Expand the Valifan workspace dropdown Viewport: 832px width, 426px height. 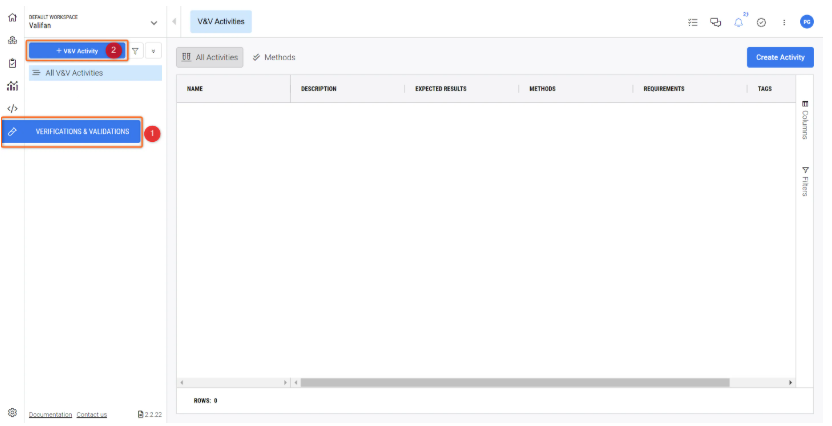pyautogui.click(x=154, y=23)
